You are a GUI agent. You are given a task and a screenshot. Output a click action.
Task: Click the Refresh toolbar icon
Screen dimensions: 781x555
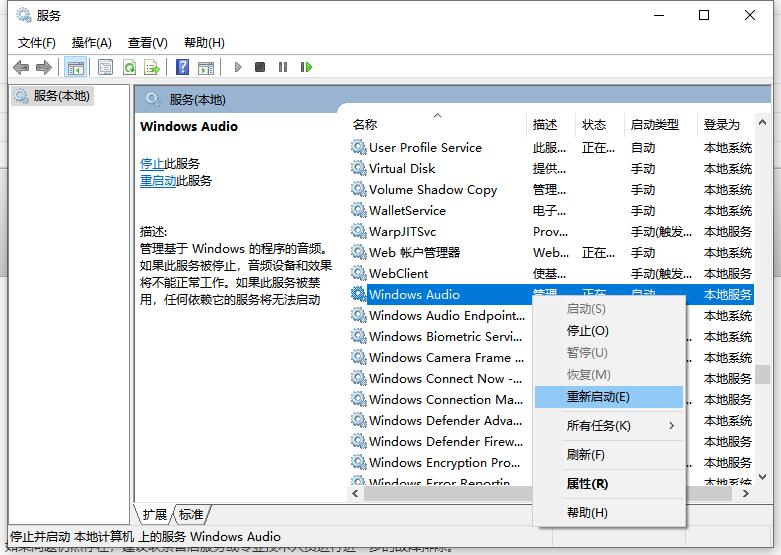tap(129, 67)
